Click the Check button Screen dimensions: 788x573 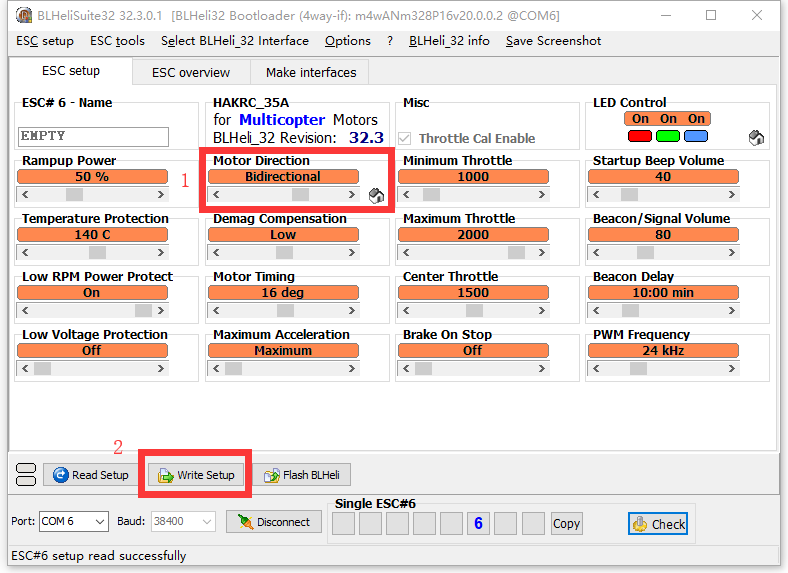pyautogui.click(x=658, y=524)
